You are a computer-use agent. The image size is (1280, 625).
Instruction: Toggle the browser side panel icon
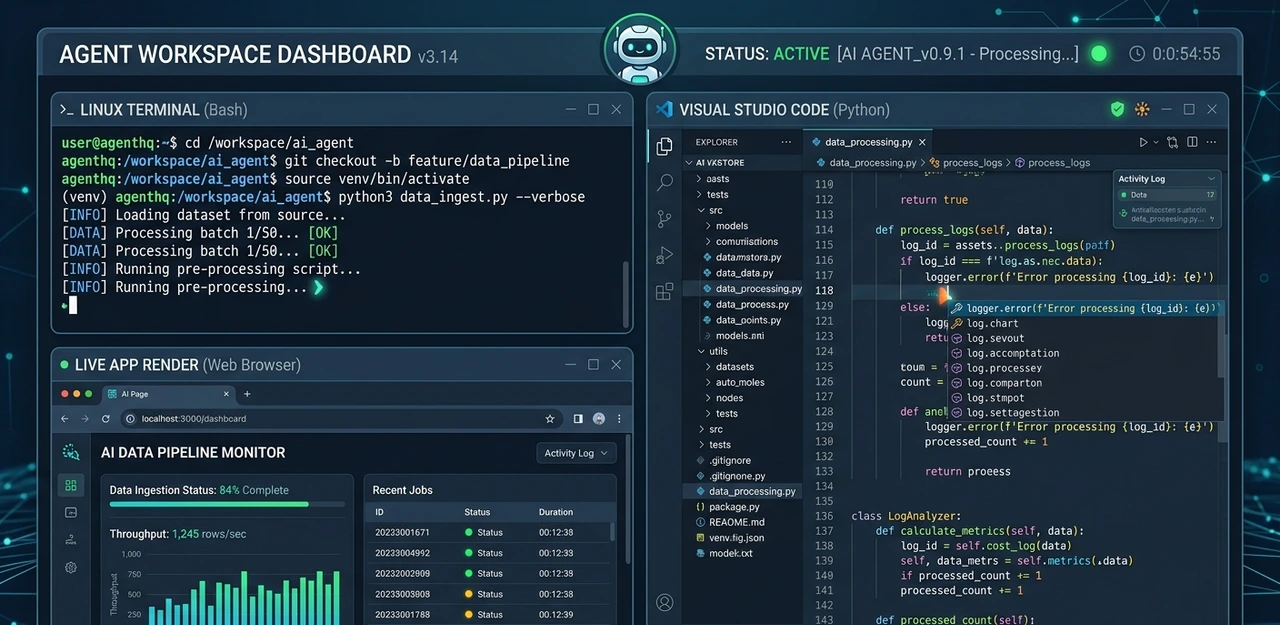point(578,419)
